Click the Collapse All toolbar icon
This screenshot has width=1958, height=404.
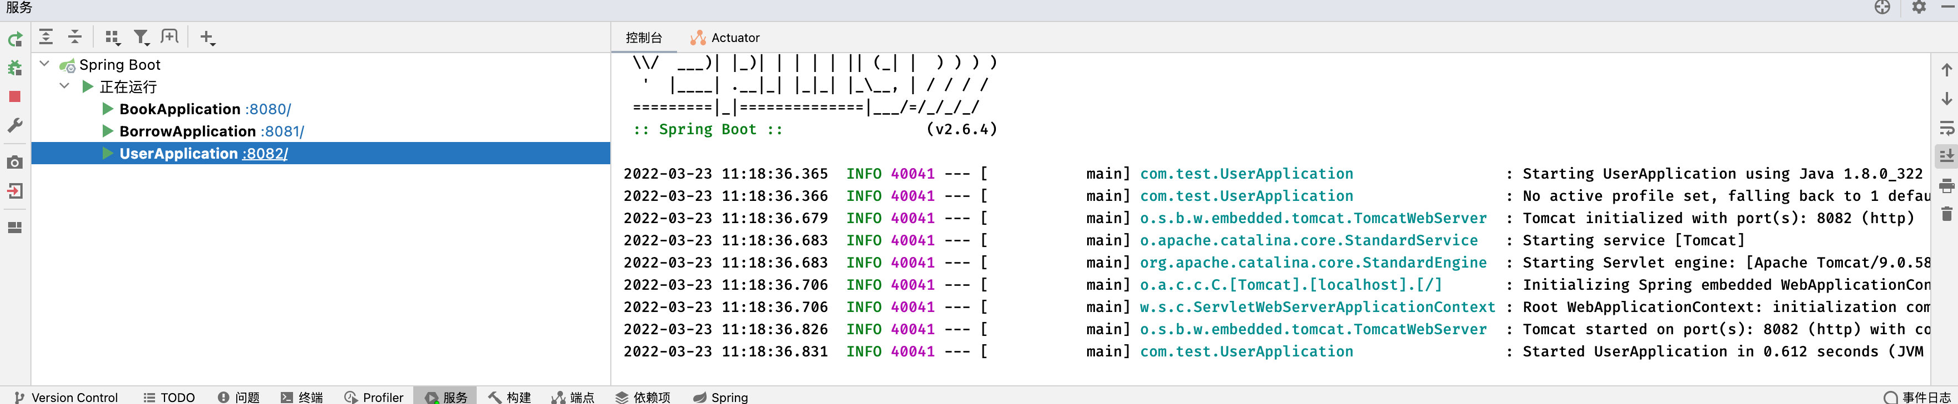pos(75,37)
